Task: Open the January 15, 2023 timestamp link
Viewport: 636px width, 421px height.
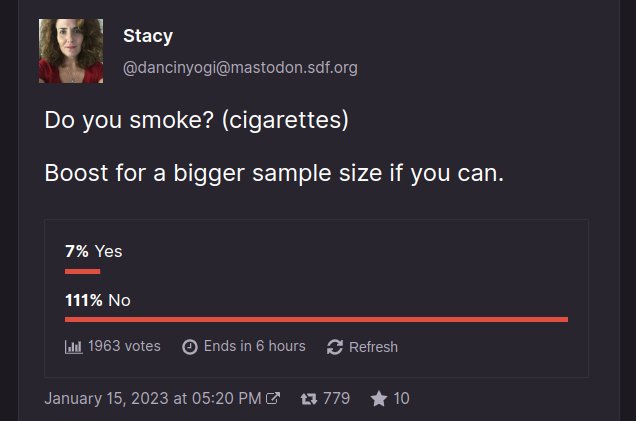Action: coord(153,398)
